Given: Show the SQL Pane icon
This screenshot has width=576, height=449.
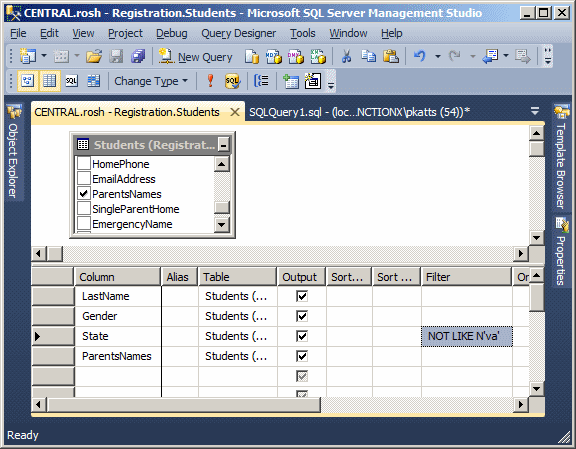Looking at the screenshot, I should tap(71, 80).
